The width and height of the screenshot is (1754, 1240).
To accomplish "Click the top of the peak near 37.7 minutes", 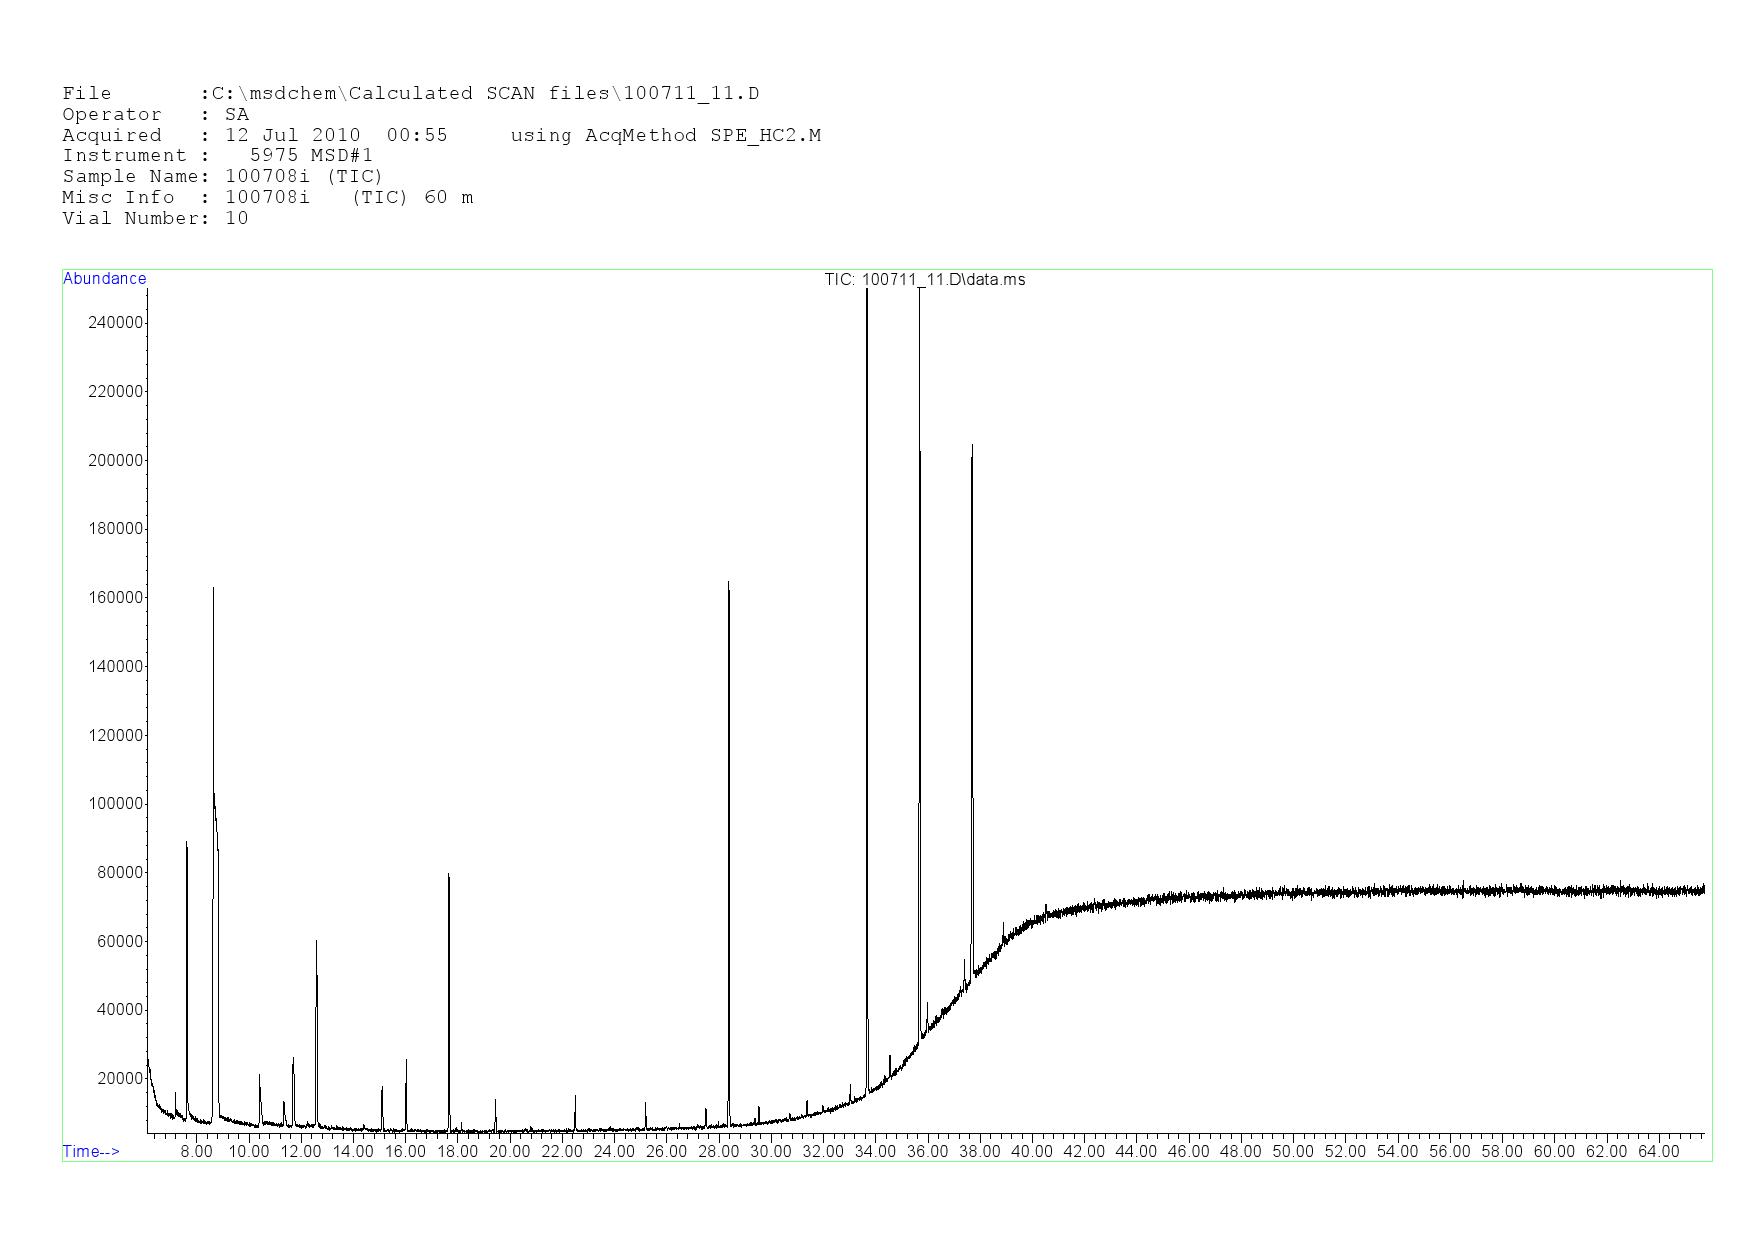I will (972, 446).
